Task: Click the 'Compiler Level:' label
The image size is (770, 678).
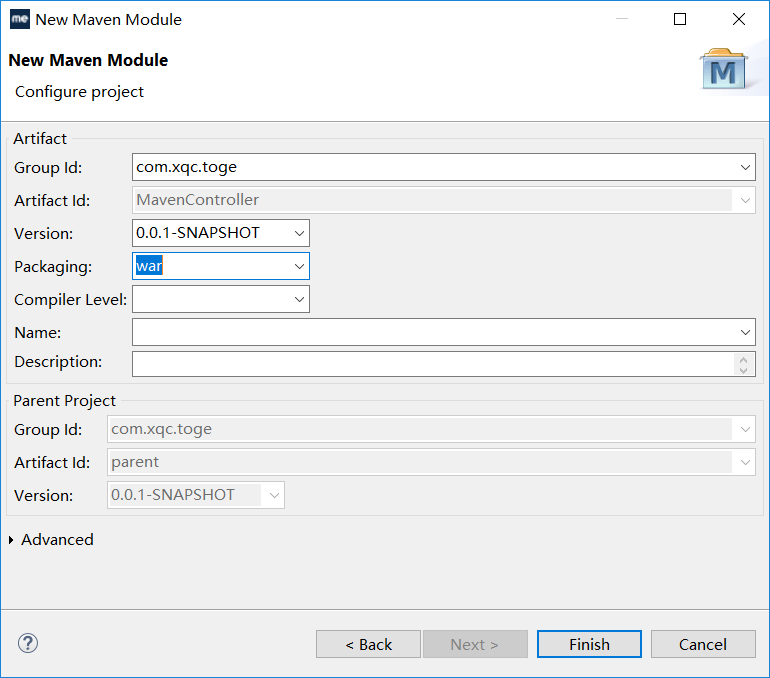Action: 70,299
